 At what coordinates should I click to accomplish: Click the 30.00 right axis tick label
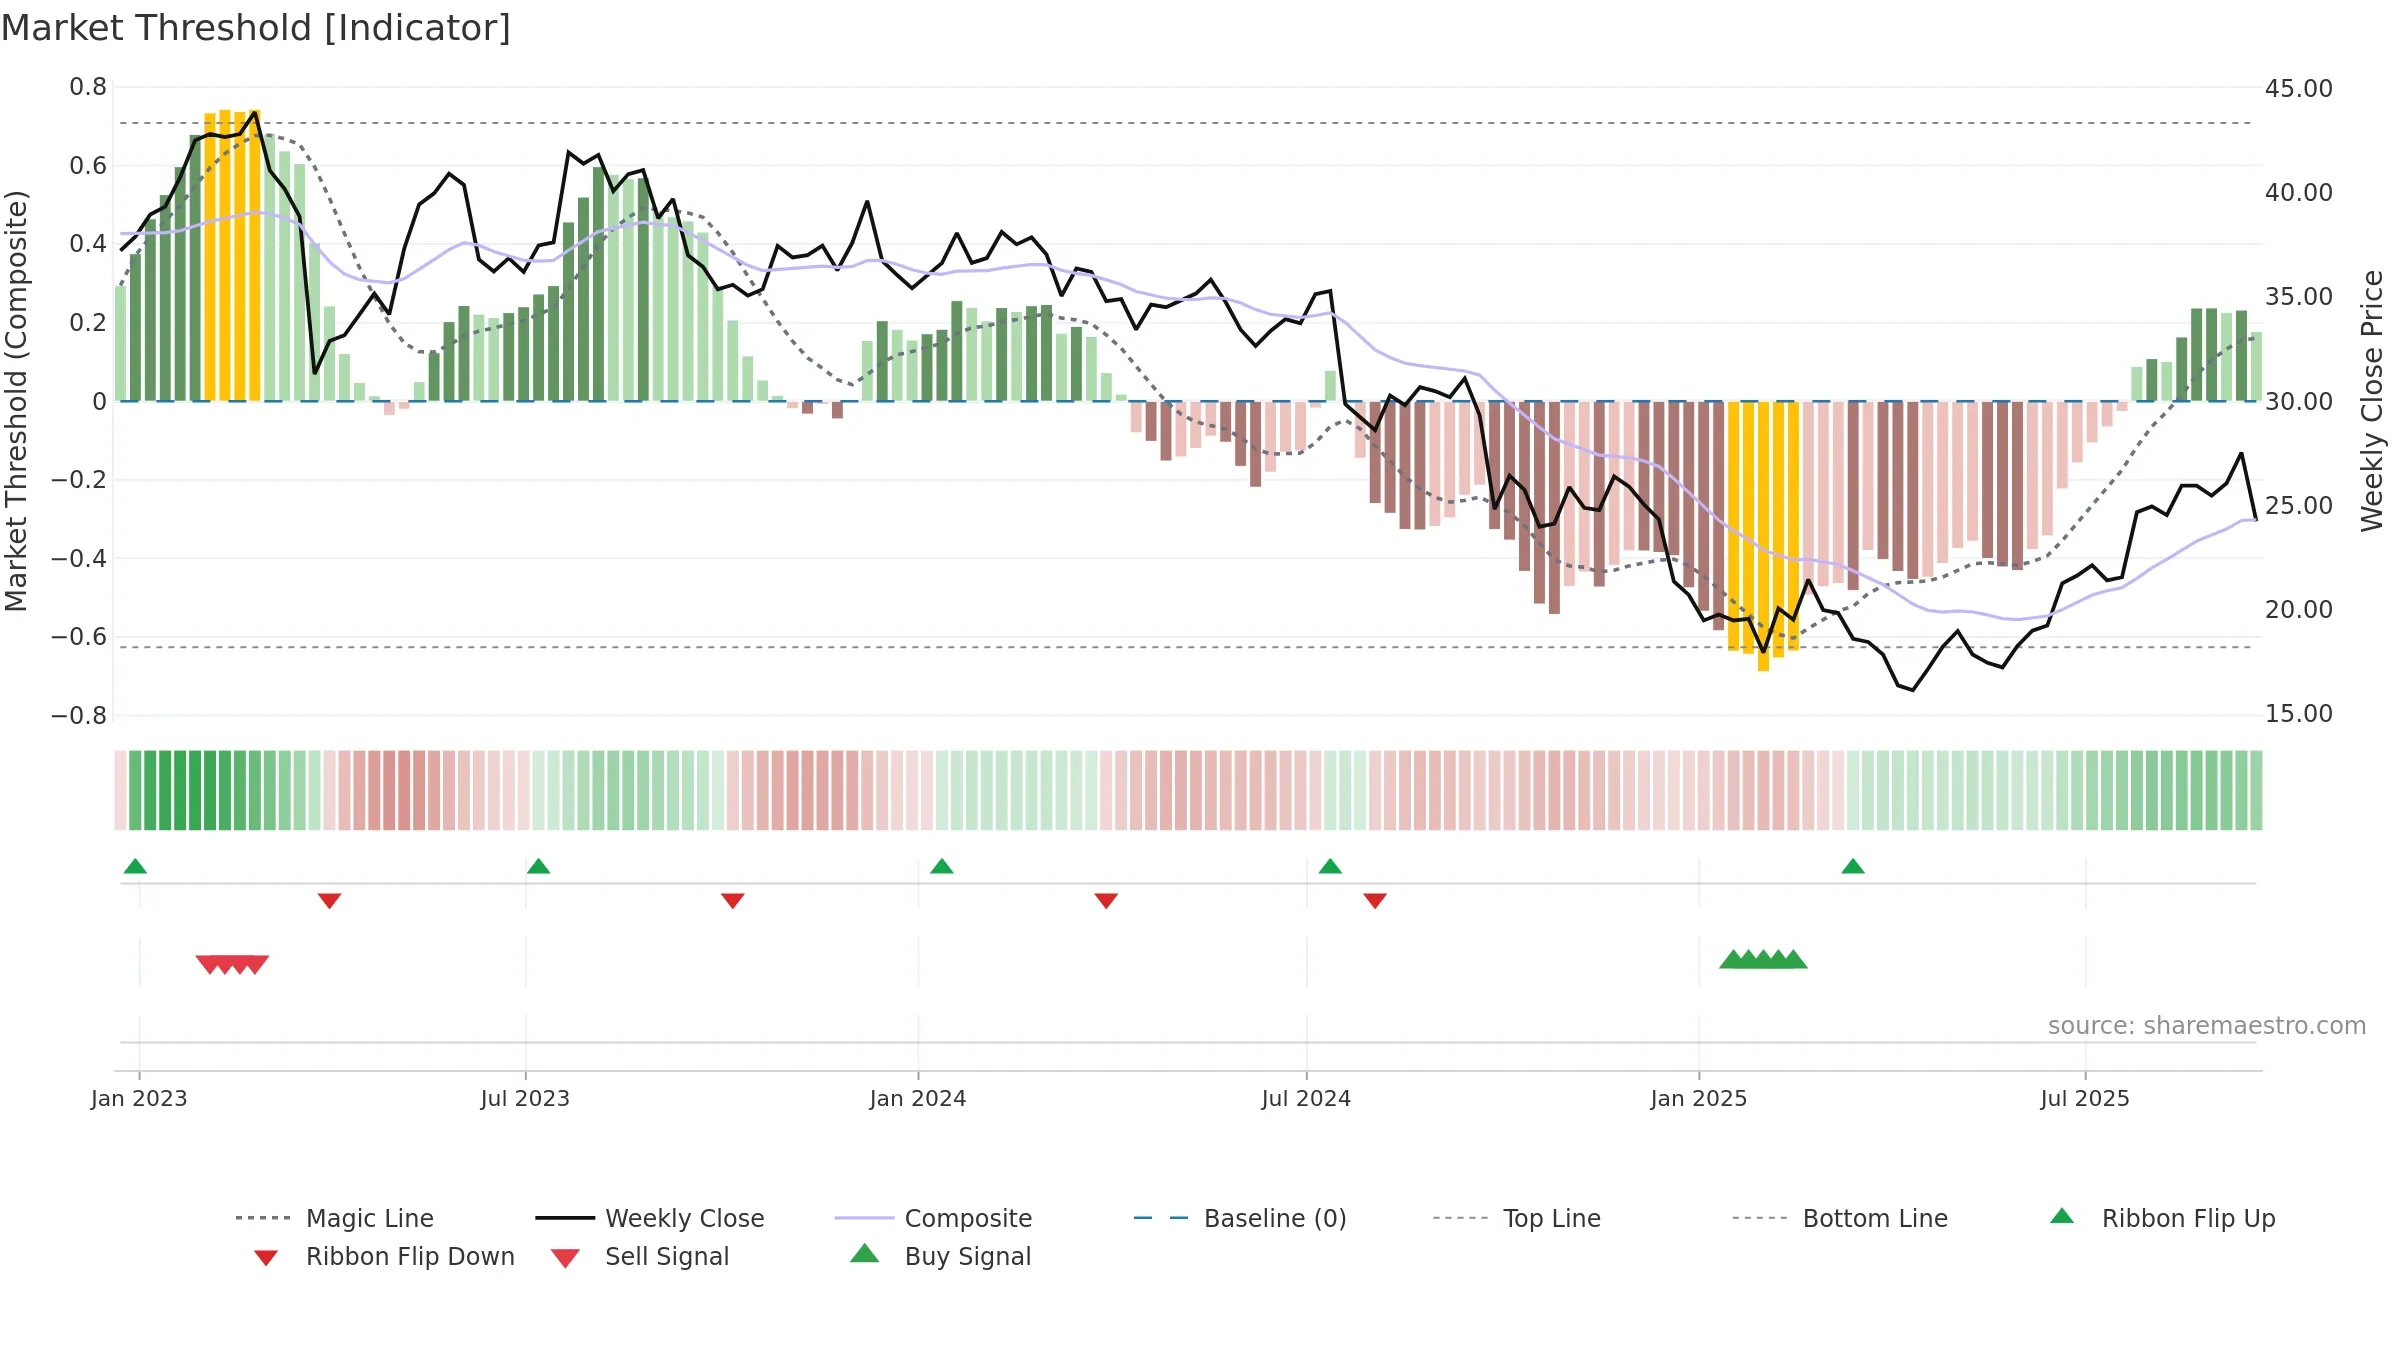2298,401
